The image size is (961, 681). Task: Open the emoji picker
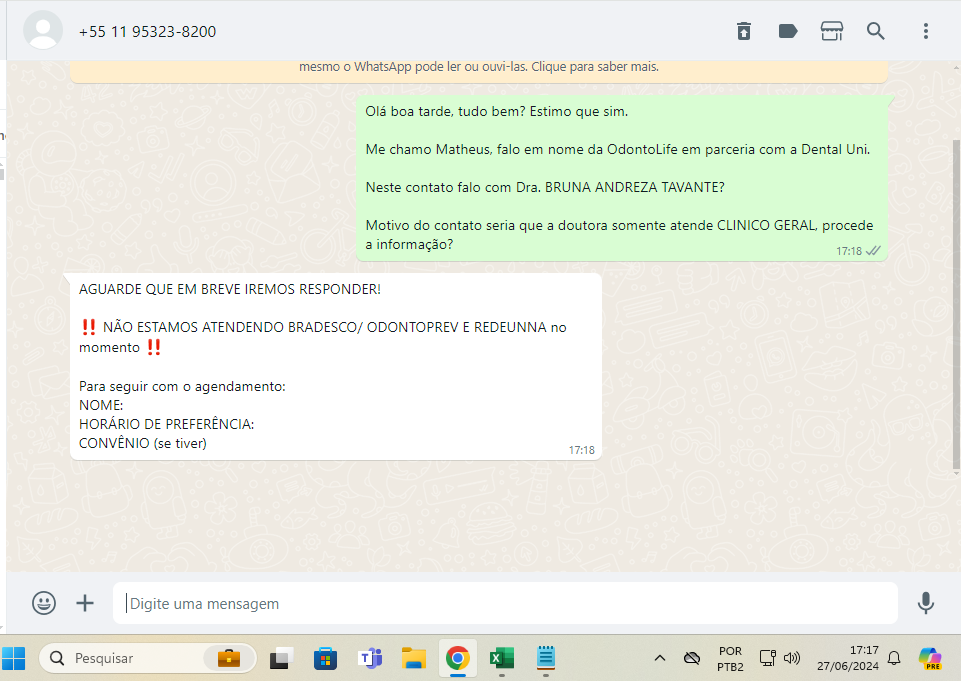tap(44, 603)
